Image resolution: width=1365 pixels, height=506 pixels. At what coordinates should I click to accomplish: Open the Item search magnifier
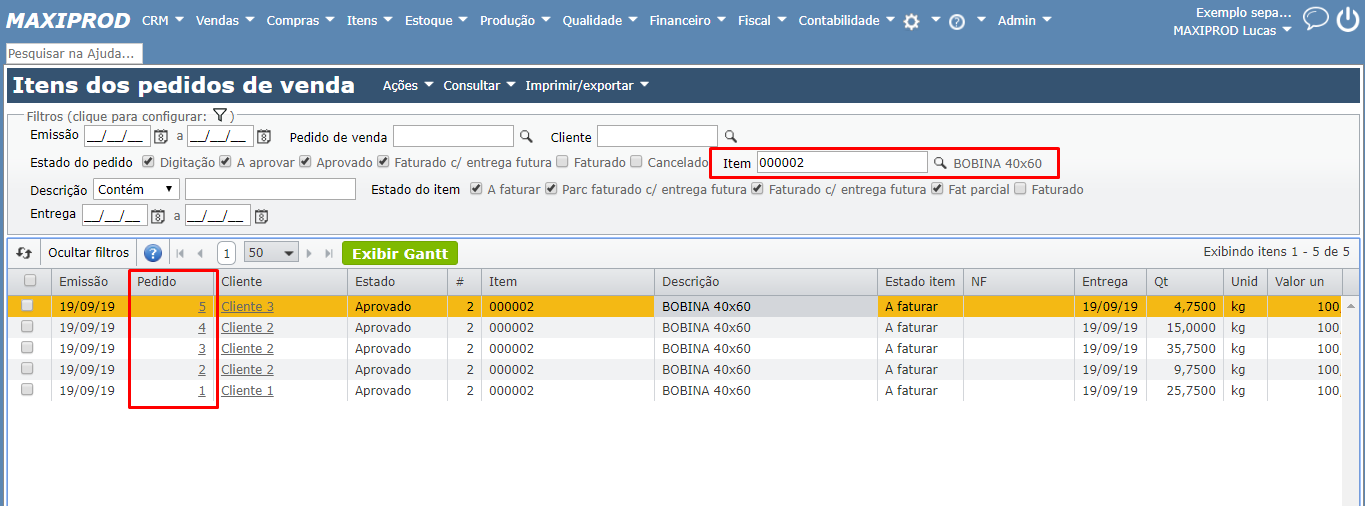(940, 163)
